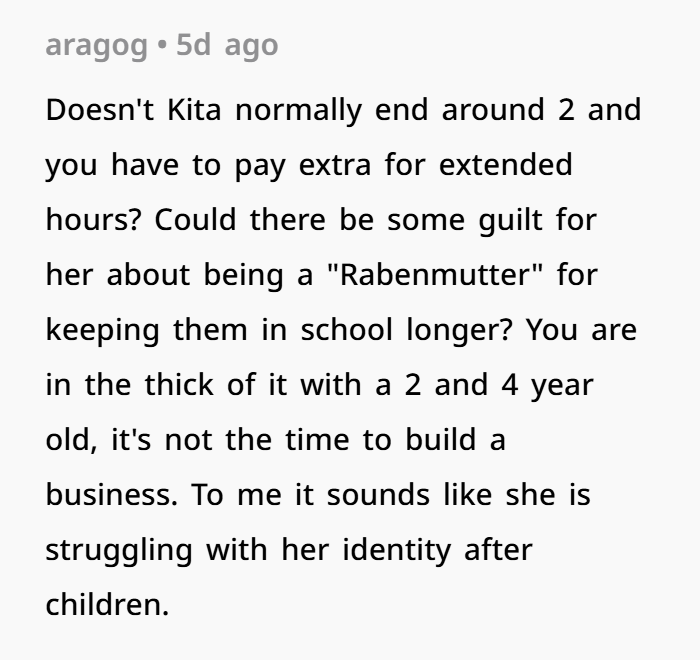Click the word "Rabenmutter" in the comment

click(432, 275)
